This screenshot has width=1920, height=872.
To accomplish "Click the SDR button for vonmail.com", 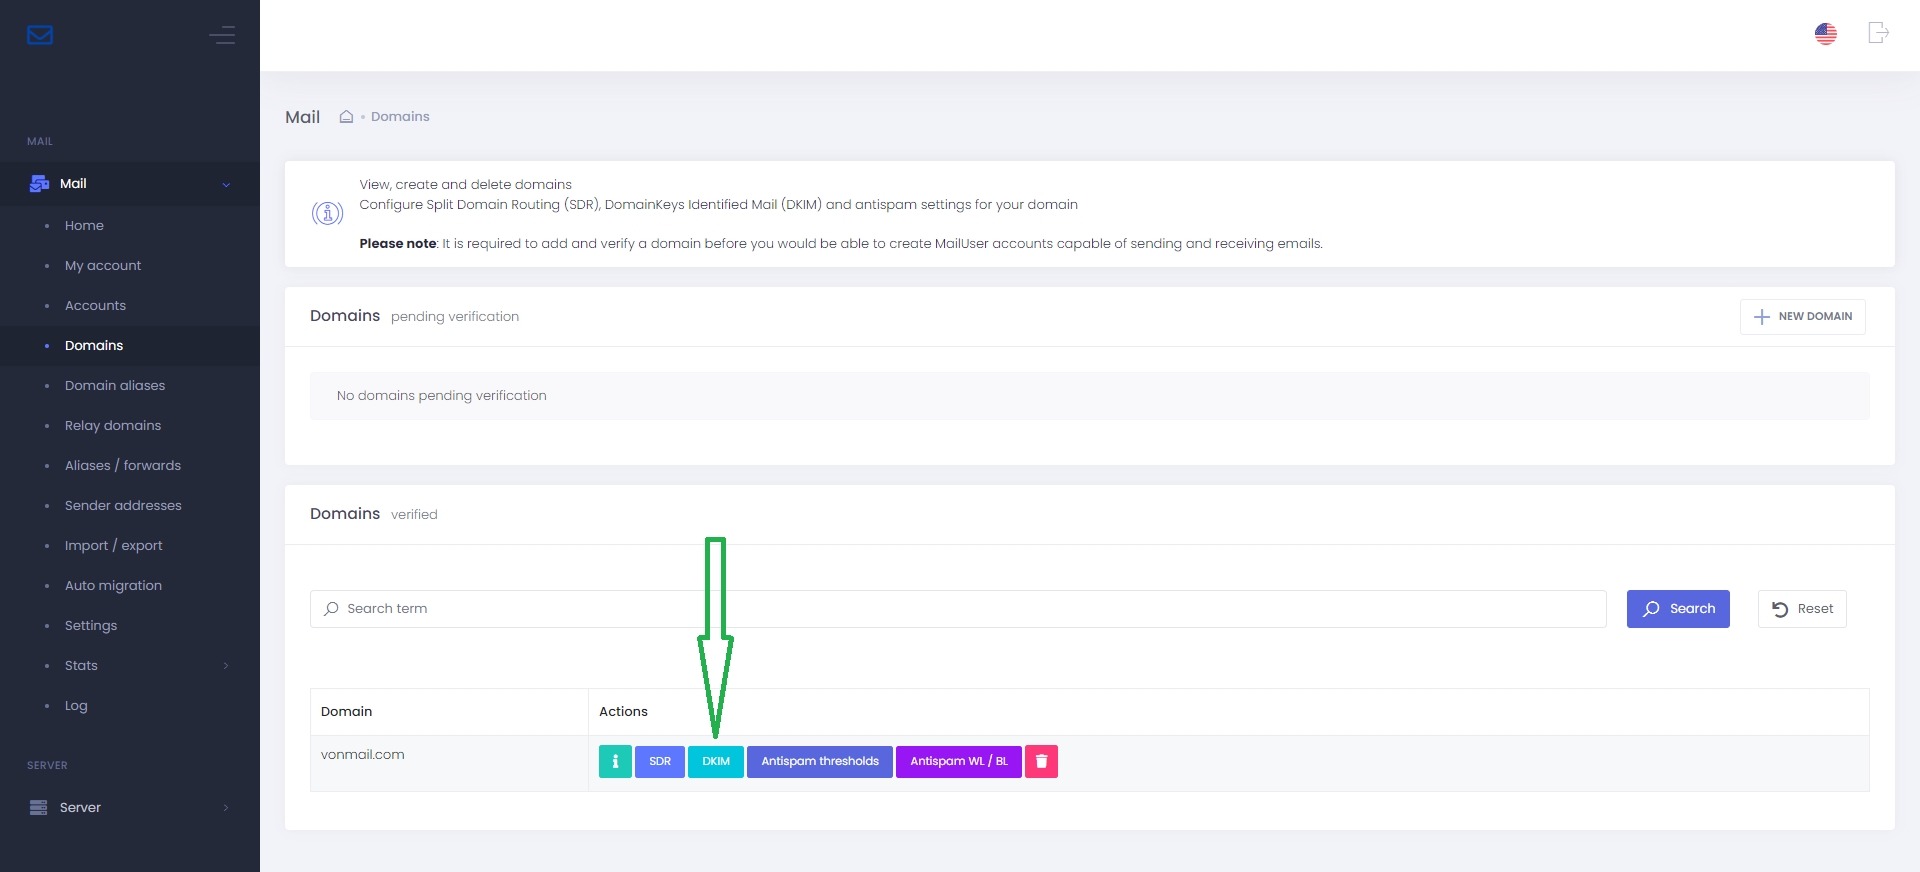I will (x=660, y=761).
